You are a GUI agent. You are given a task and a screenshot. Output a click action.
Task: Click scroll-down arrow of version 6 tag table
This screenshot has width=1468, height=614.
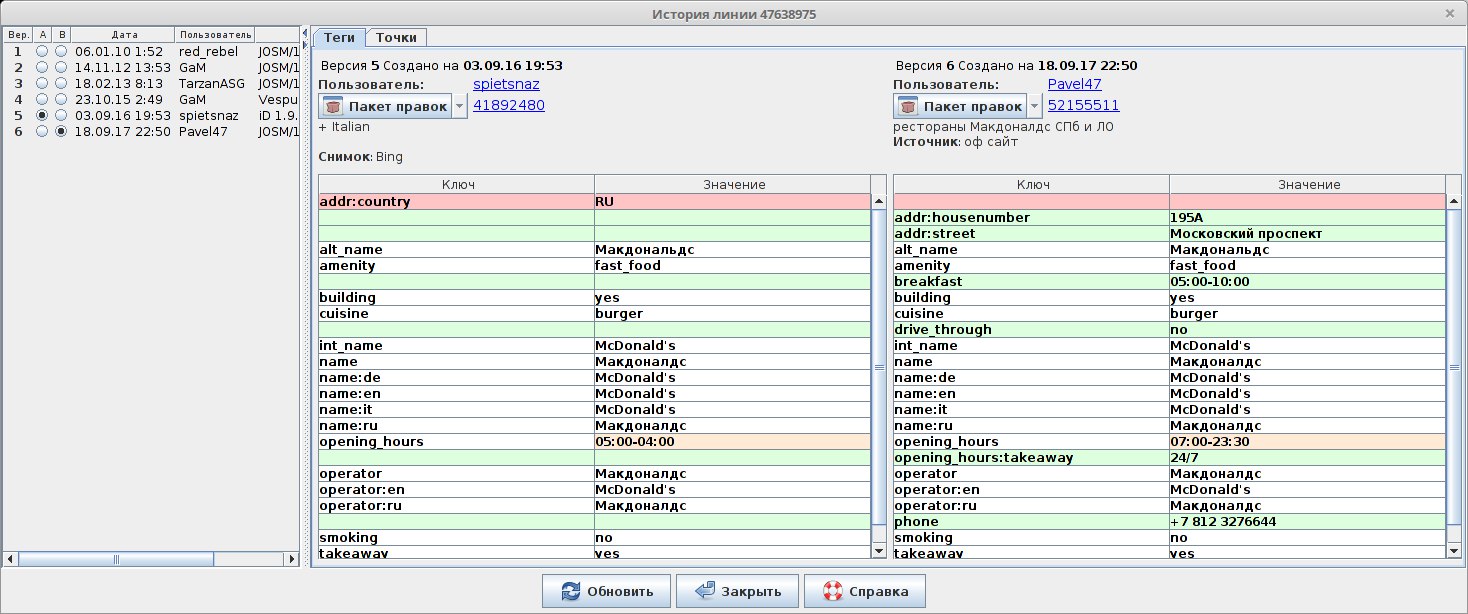point(1453,551)
